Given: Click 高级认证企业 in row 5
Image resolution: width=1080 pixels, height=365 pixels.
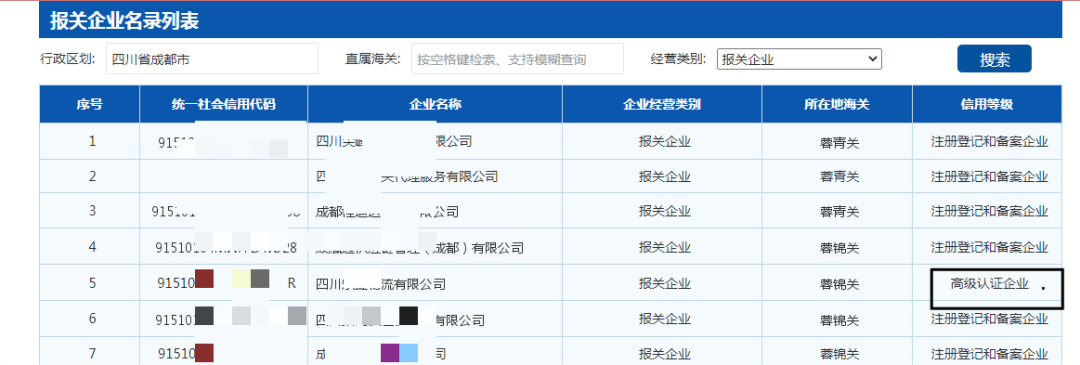Looking at the screenshot, I should 989,283.
